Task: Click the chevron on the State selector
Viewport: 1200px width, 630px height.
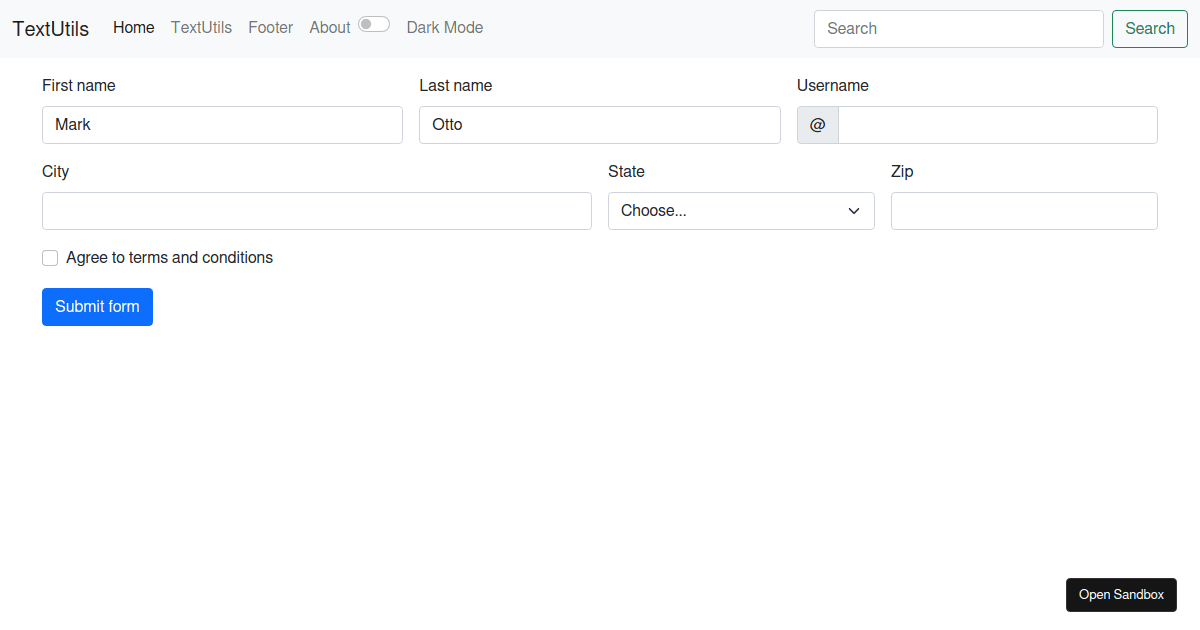Action: (x=855, y=211)
